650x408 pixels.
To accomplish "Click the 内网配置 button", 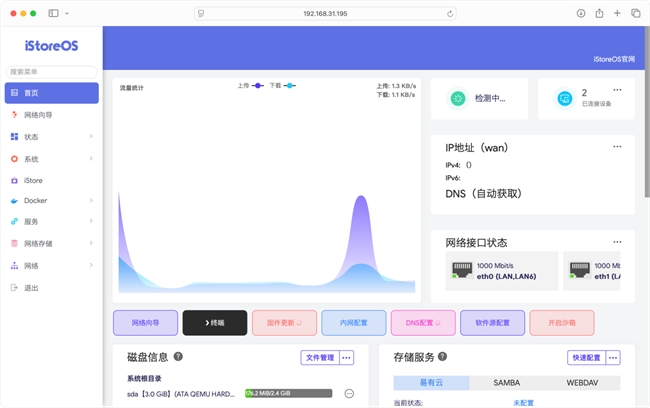I will pyautogui.click(x=354, y=323).
